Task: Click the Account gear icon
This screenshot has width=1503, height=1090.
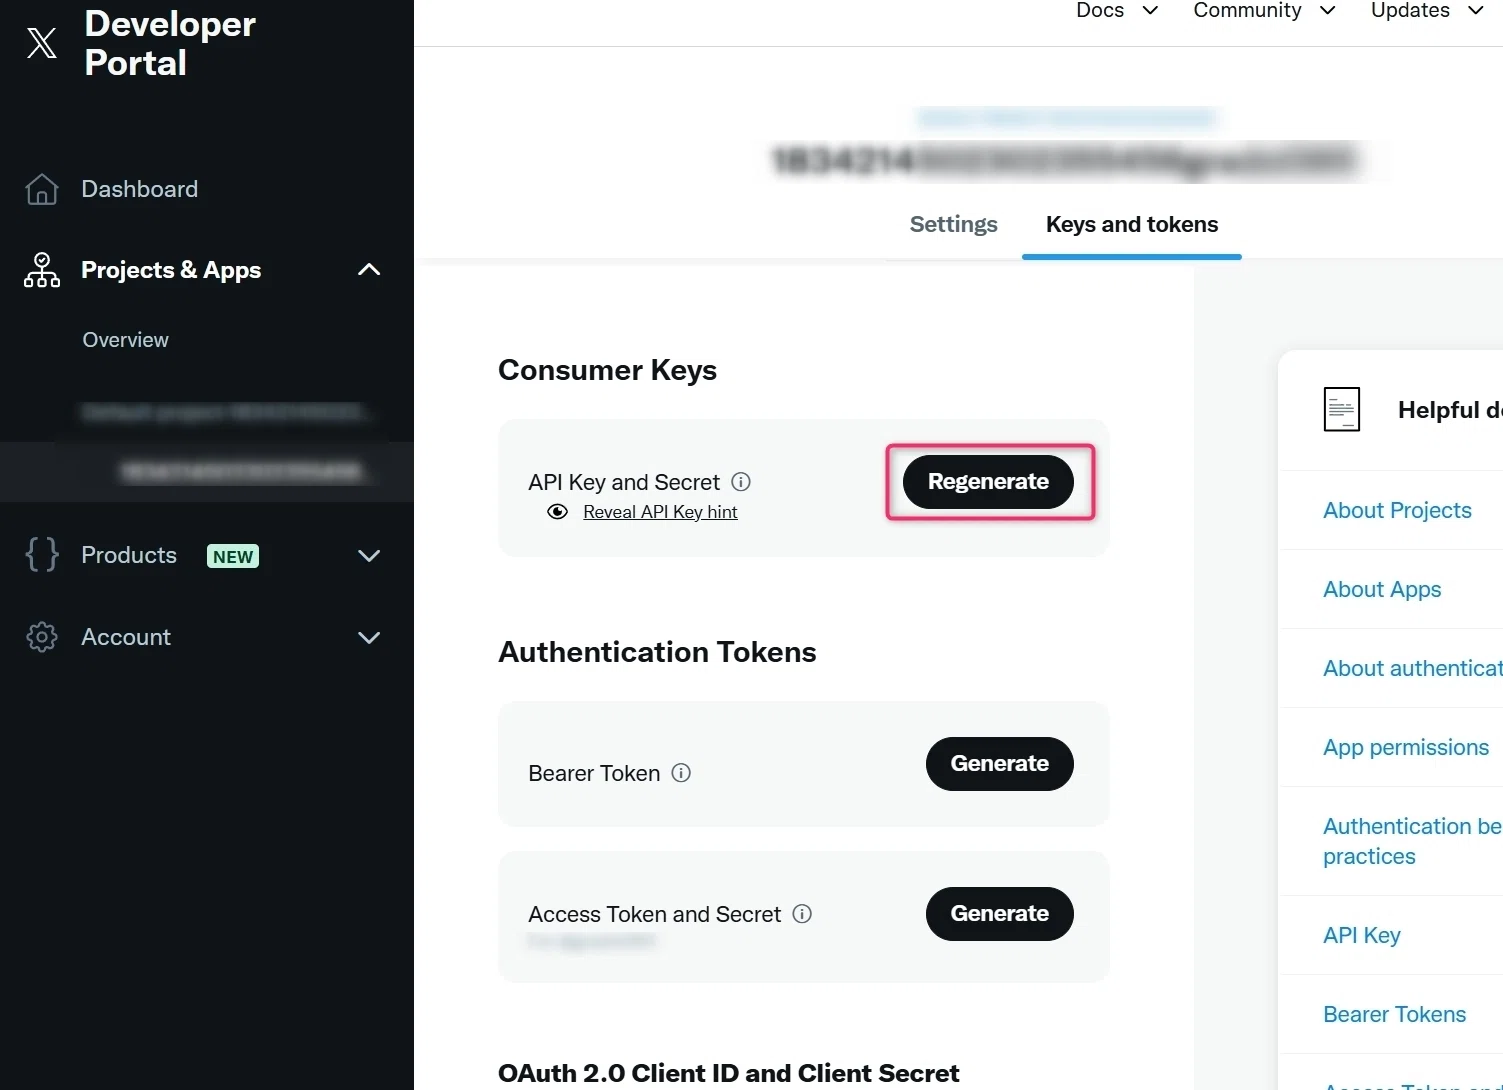Action: click(x=42, y=637)
